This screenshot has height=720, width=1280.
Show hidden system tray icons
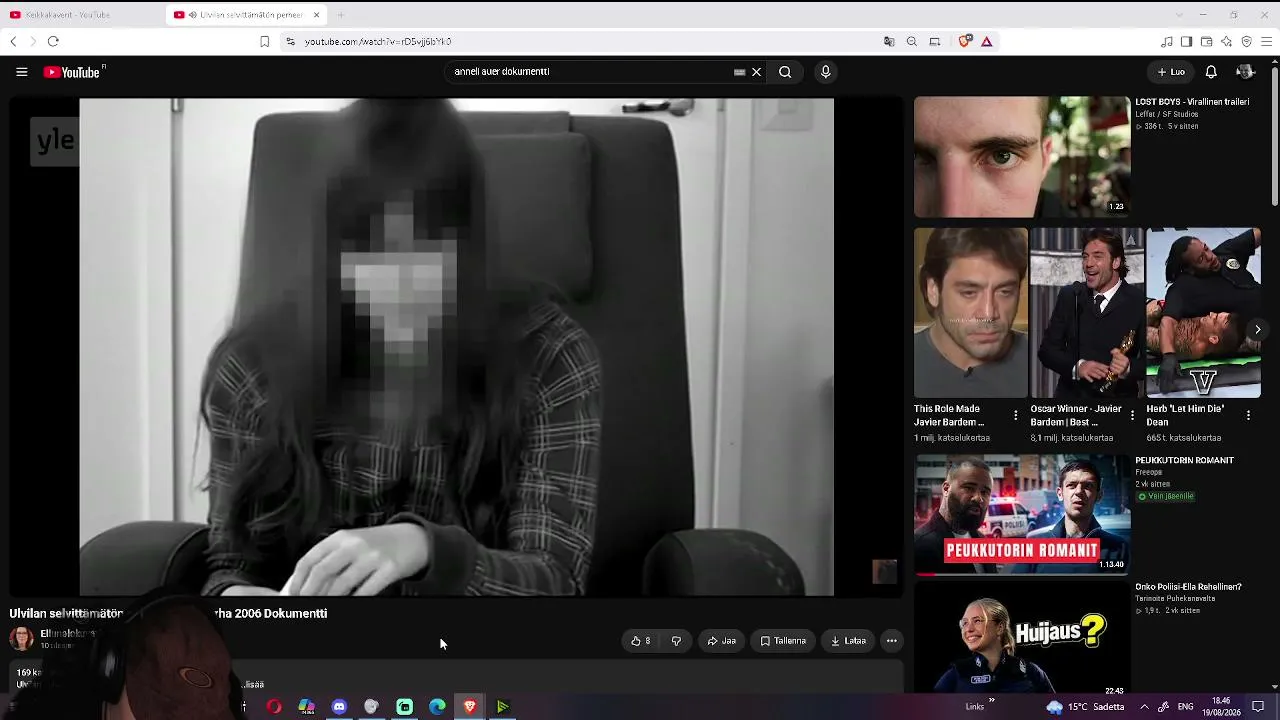1144,707
